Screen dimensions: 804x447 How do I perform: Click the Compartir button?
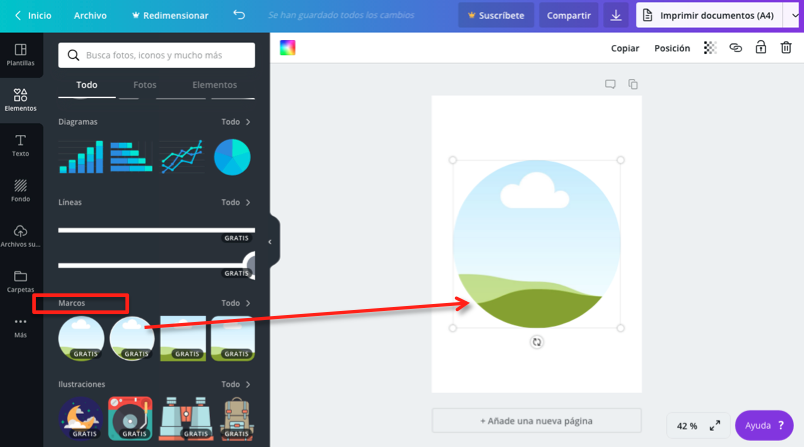coord(569,15)
